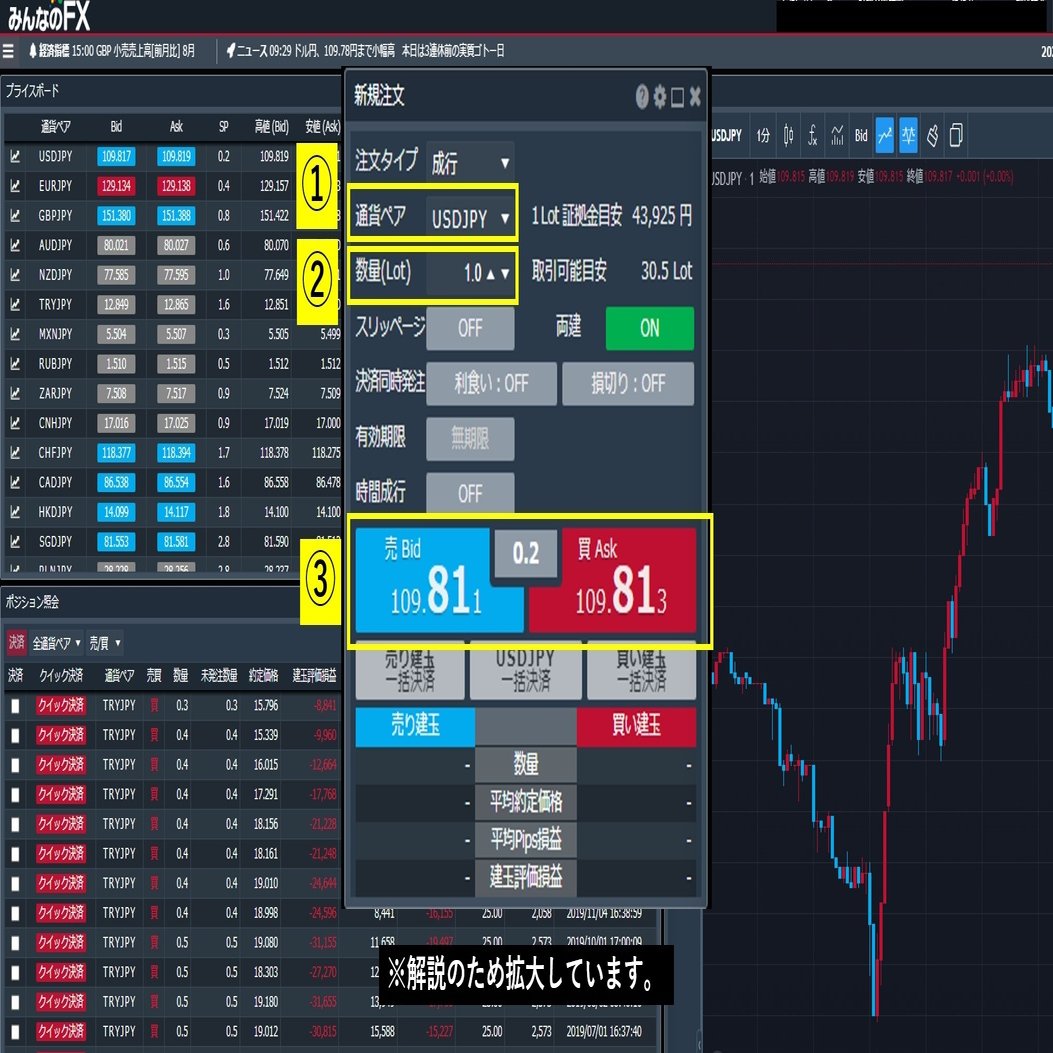Toggle 両建 ON switch
The width and height of the screenshot is (1053, 1053).
pyautogui.click(x=649, y=328)
